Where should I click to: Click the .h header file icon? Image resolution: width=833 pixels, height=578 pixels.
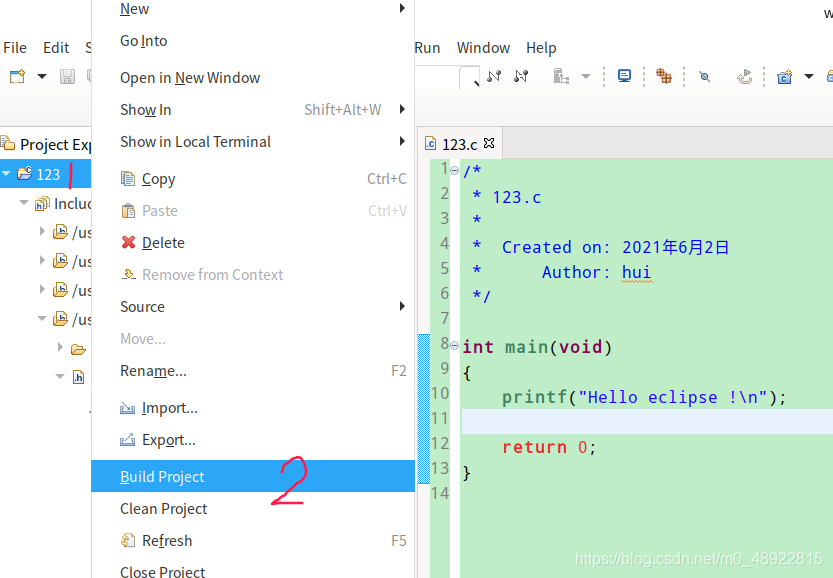[79, 377]
